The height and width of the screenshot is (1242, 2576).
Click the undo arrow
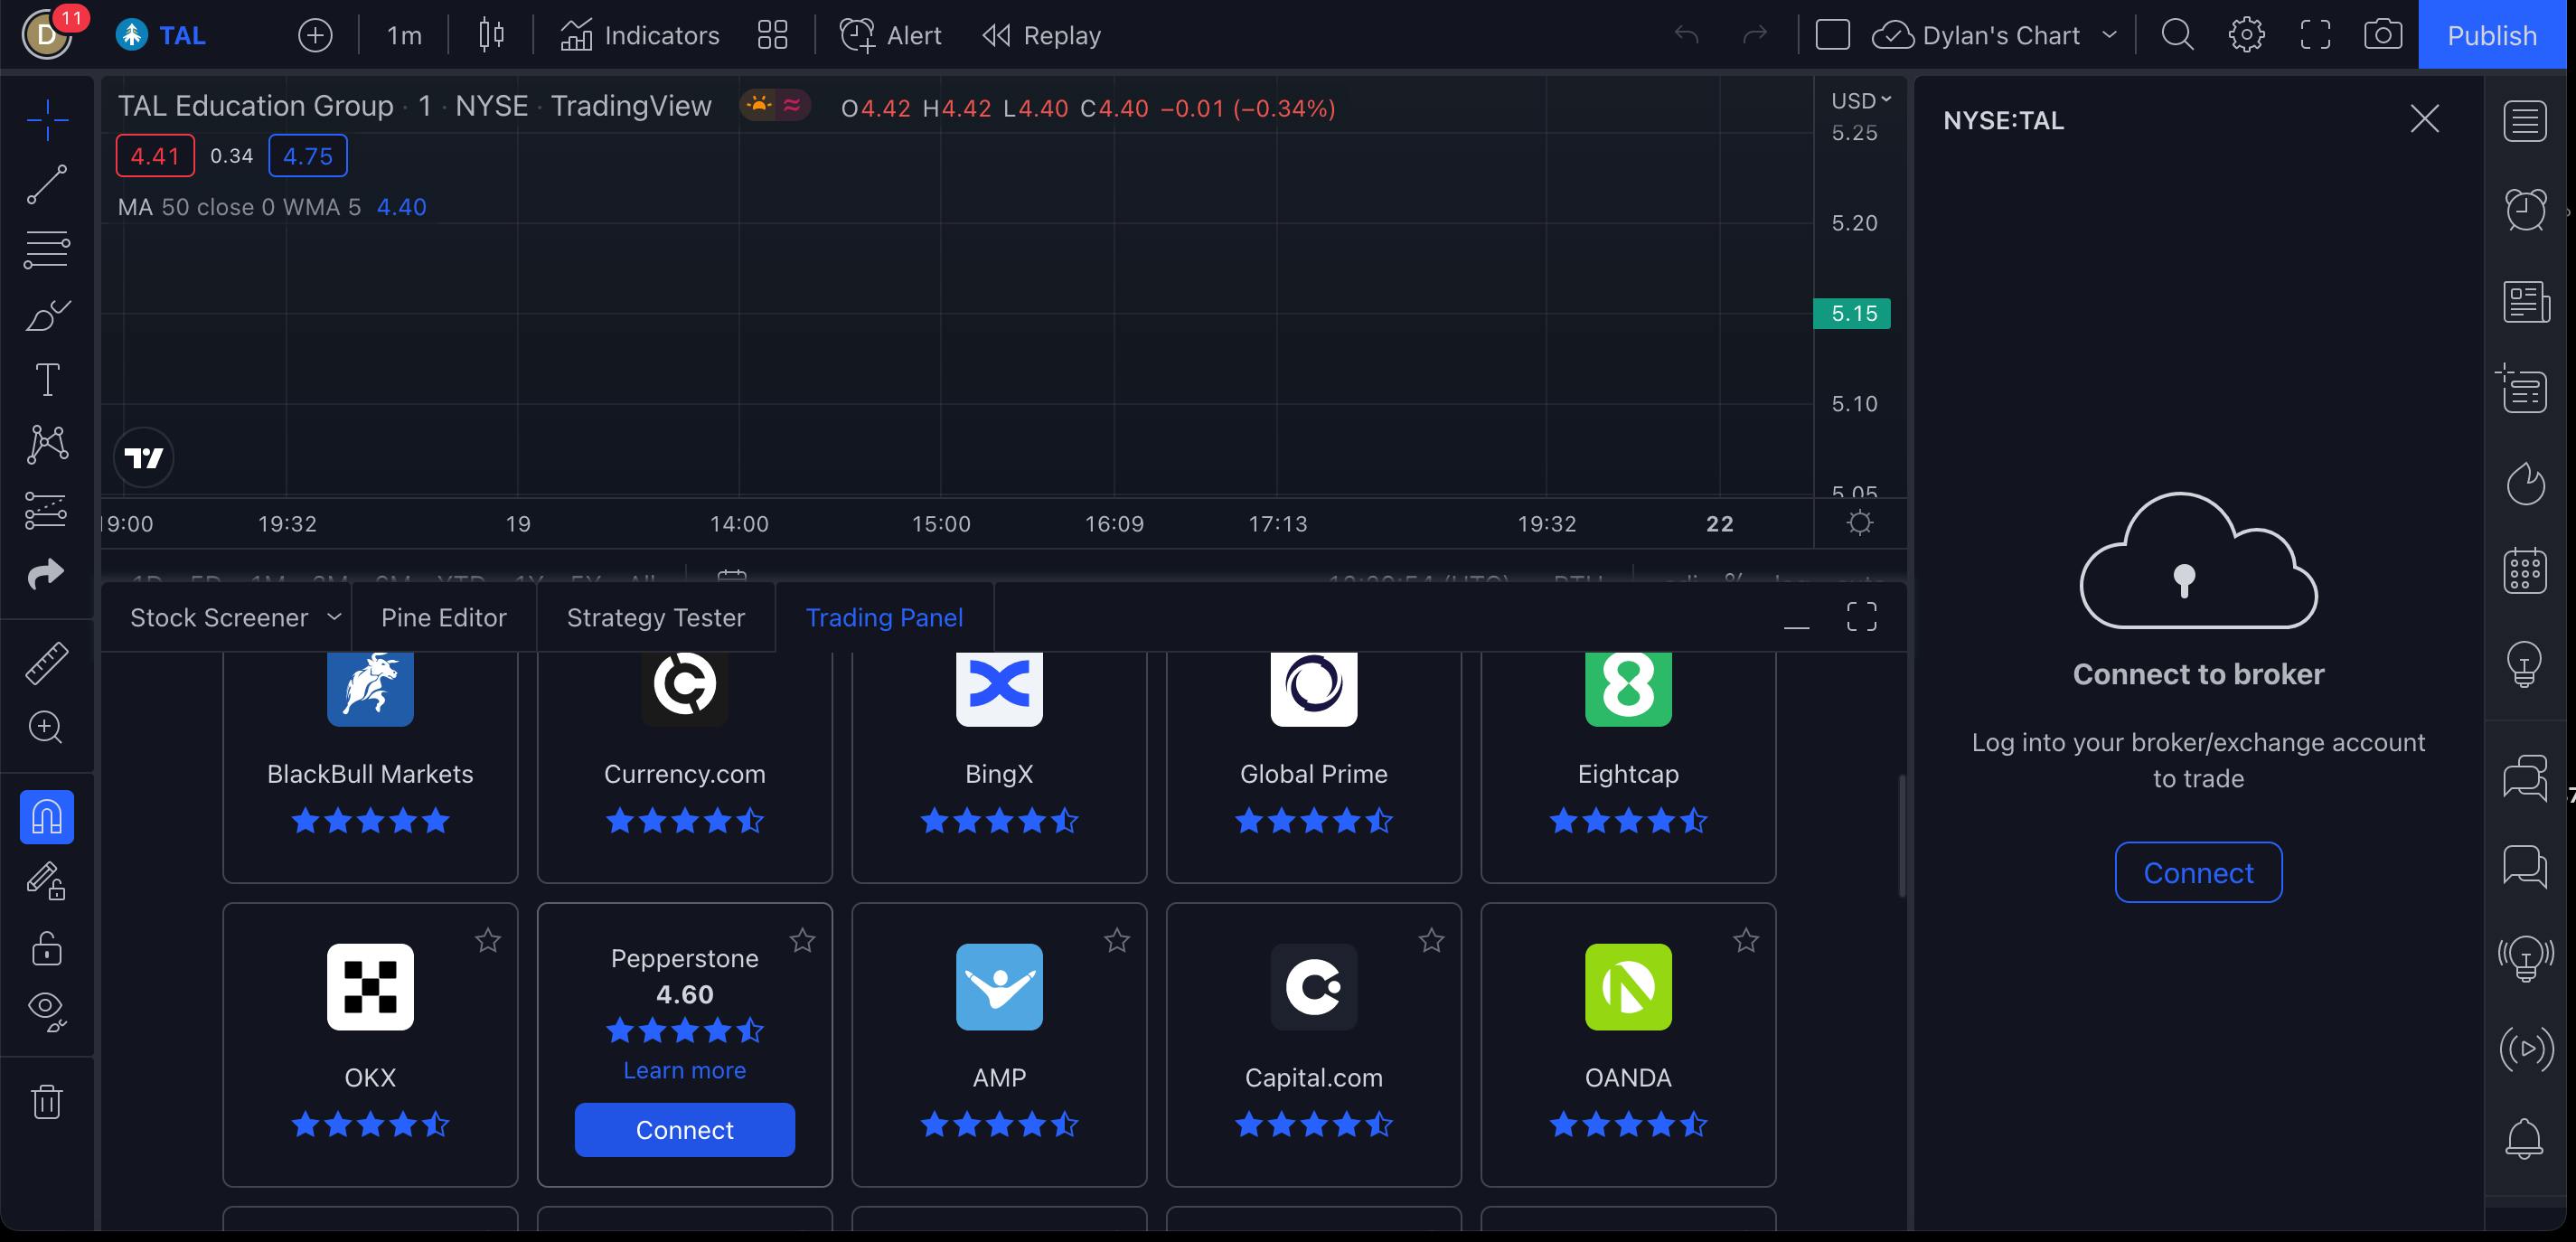[x=1686, y=36]
